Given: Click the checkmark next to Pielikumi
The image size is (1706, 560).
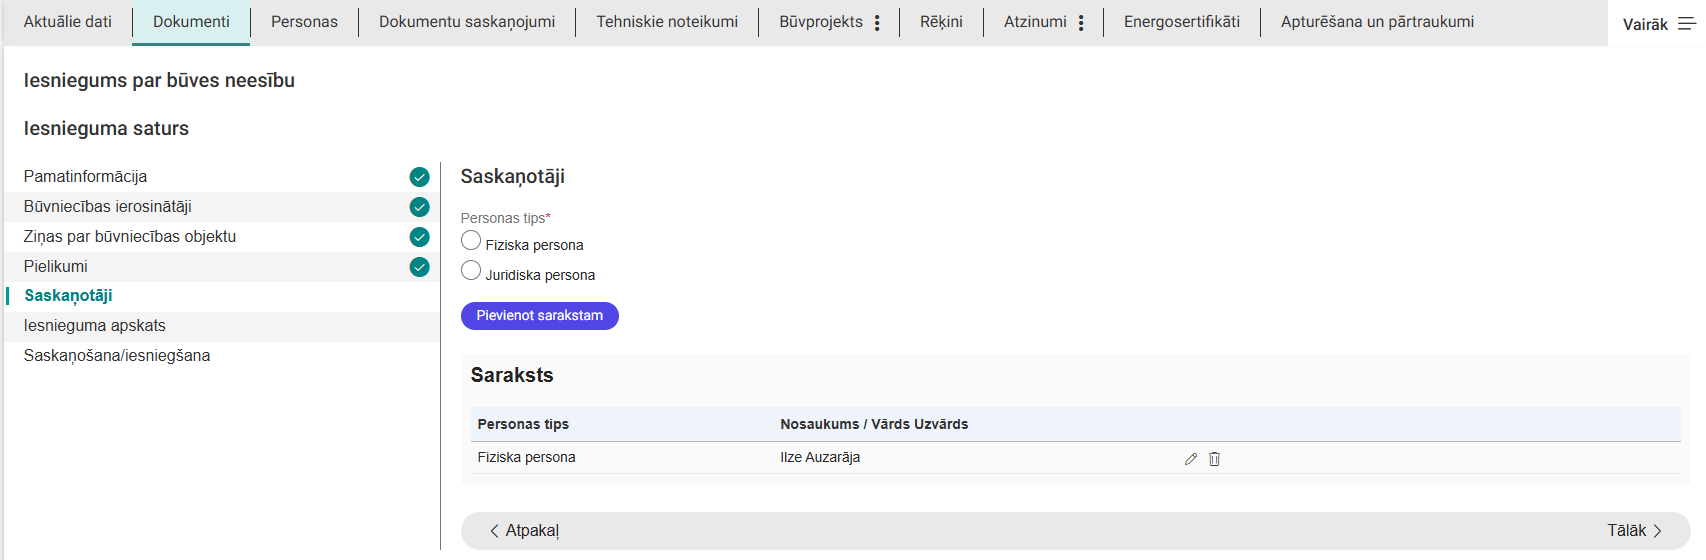Looking at the screenshot, I should click(419, 267).
